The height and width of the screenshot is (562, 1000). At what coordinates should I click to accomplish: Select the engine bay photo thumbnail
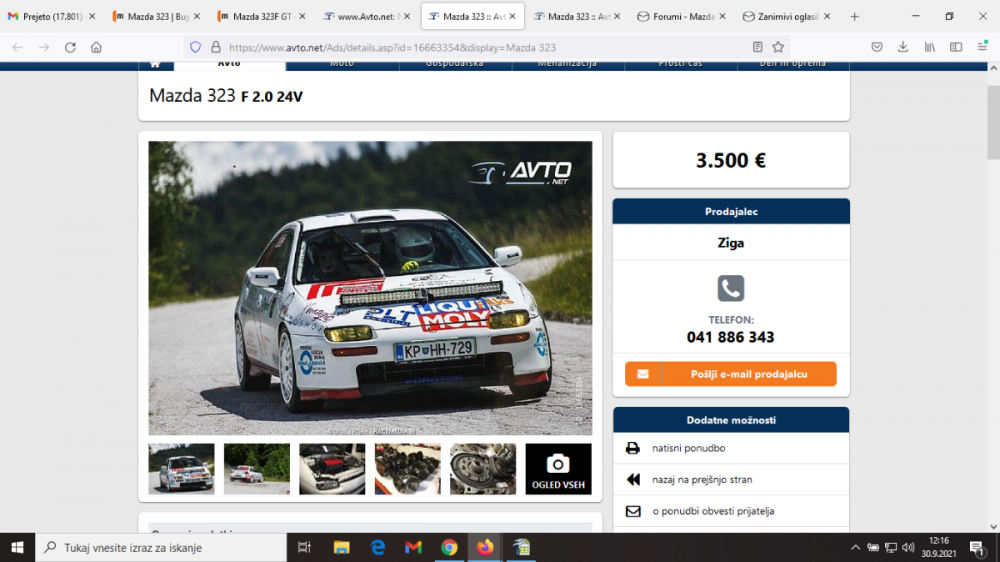pos(332,469)
